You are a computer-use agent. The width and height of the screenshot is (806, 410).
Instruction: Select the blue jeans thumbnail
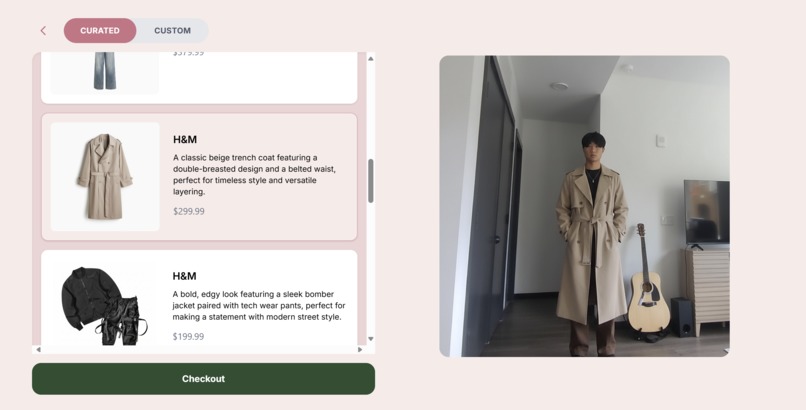pos(105,73)
